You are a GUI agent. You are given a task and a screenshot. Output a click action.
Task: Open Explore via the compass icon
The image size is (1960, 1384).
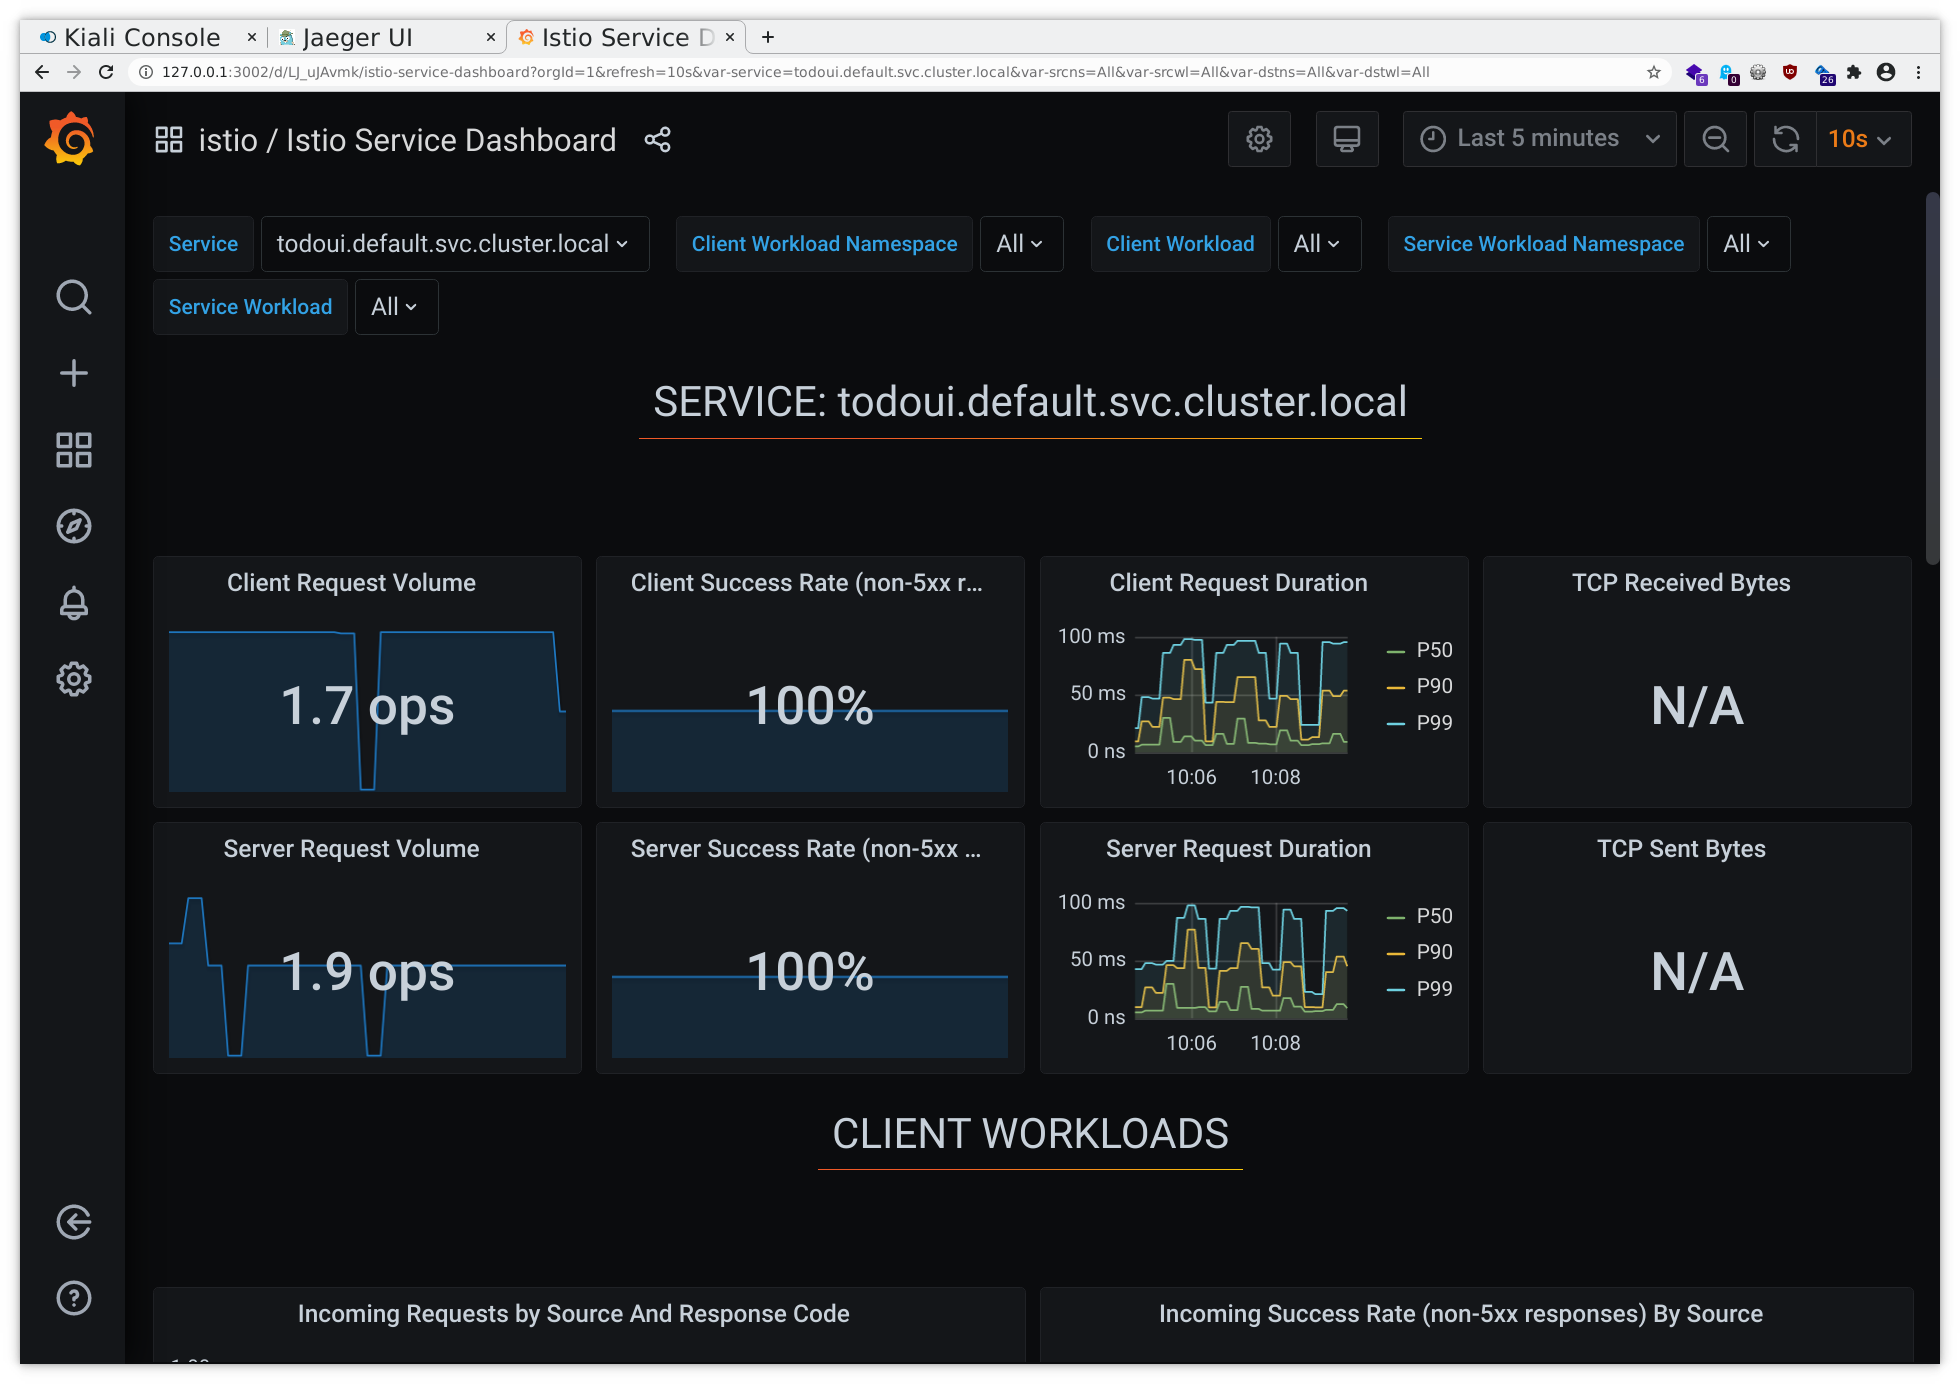[74, 526]
